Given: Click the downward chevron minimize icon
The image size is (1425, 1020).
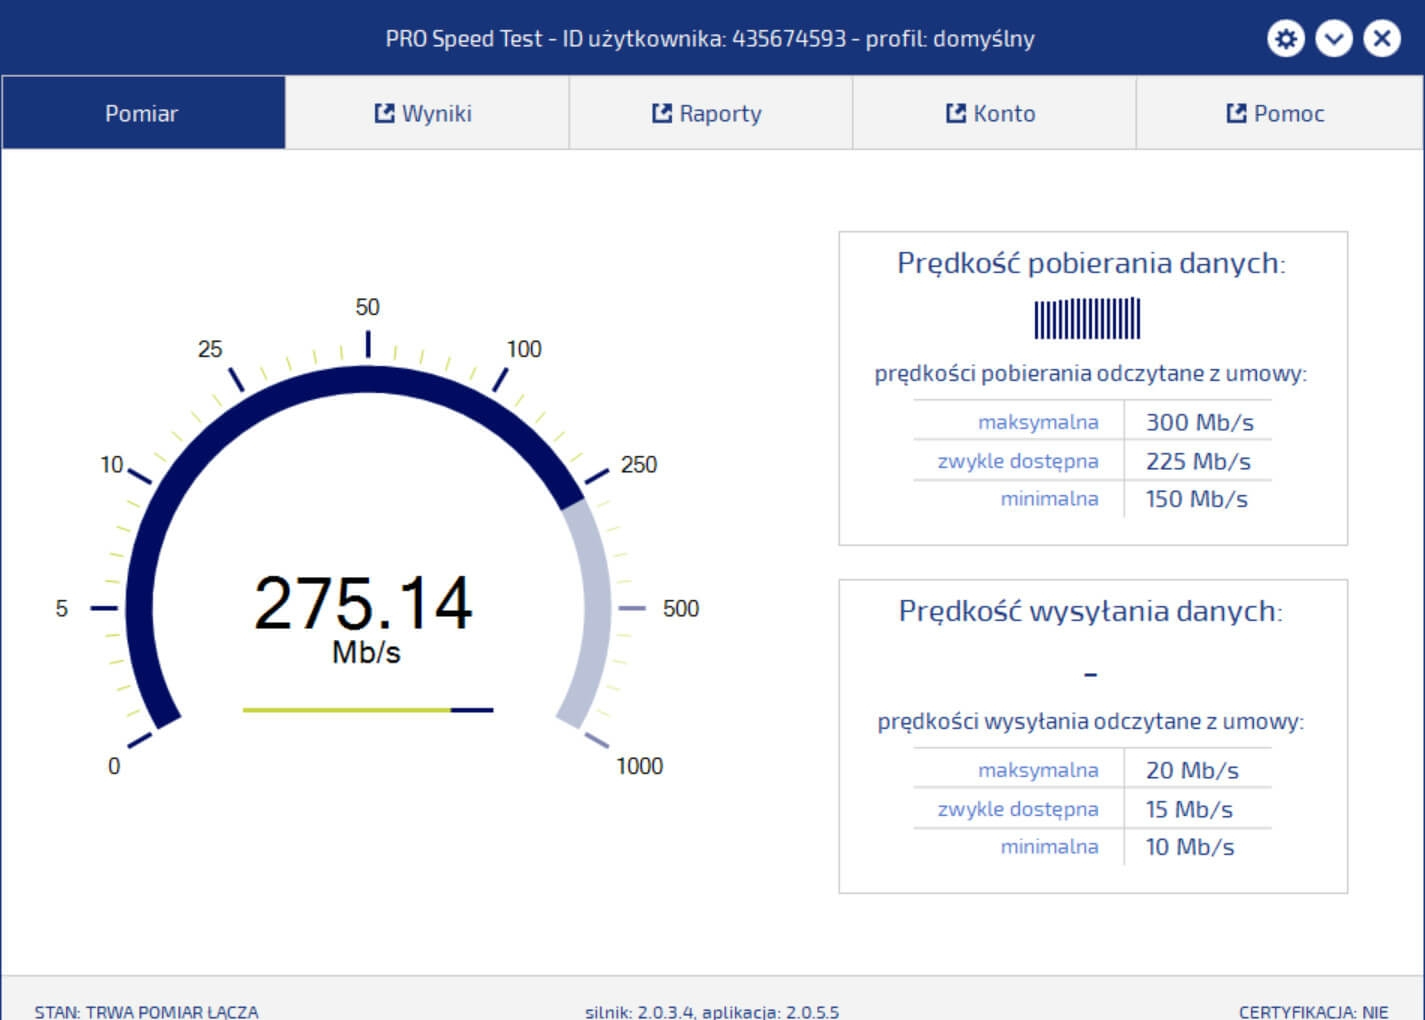Looking at the screenshot, I should click(x=1334, y=39).
